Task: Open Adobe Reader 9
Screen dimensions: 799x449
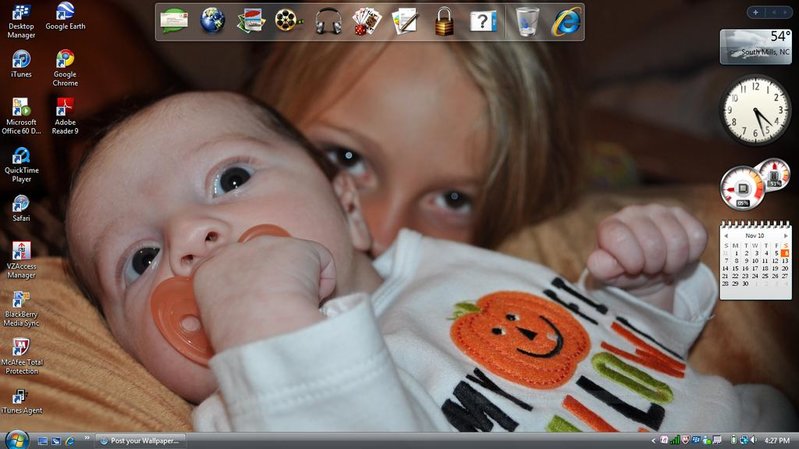Action: pyautogui.click(x=65, y=116)
